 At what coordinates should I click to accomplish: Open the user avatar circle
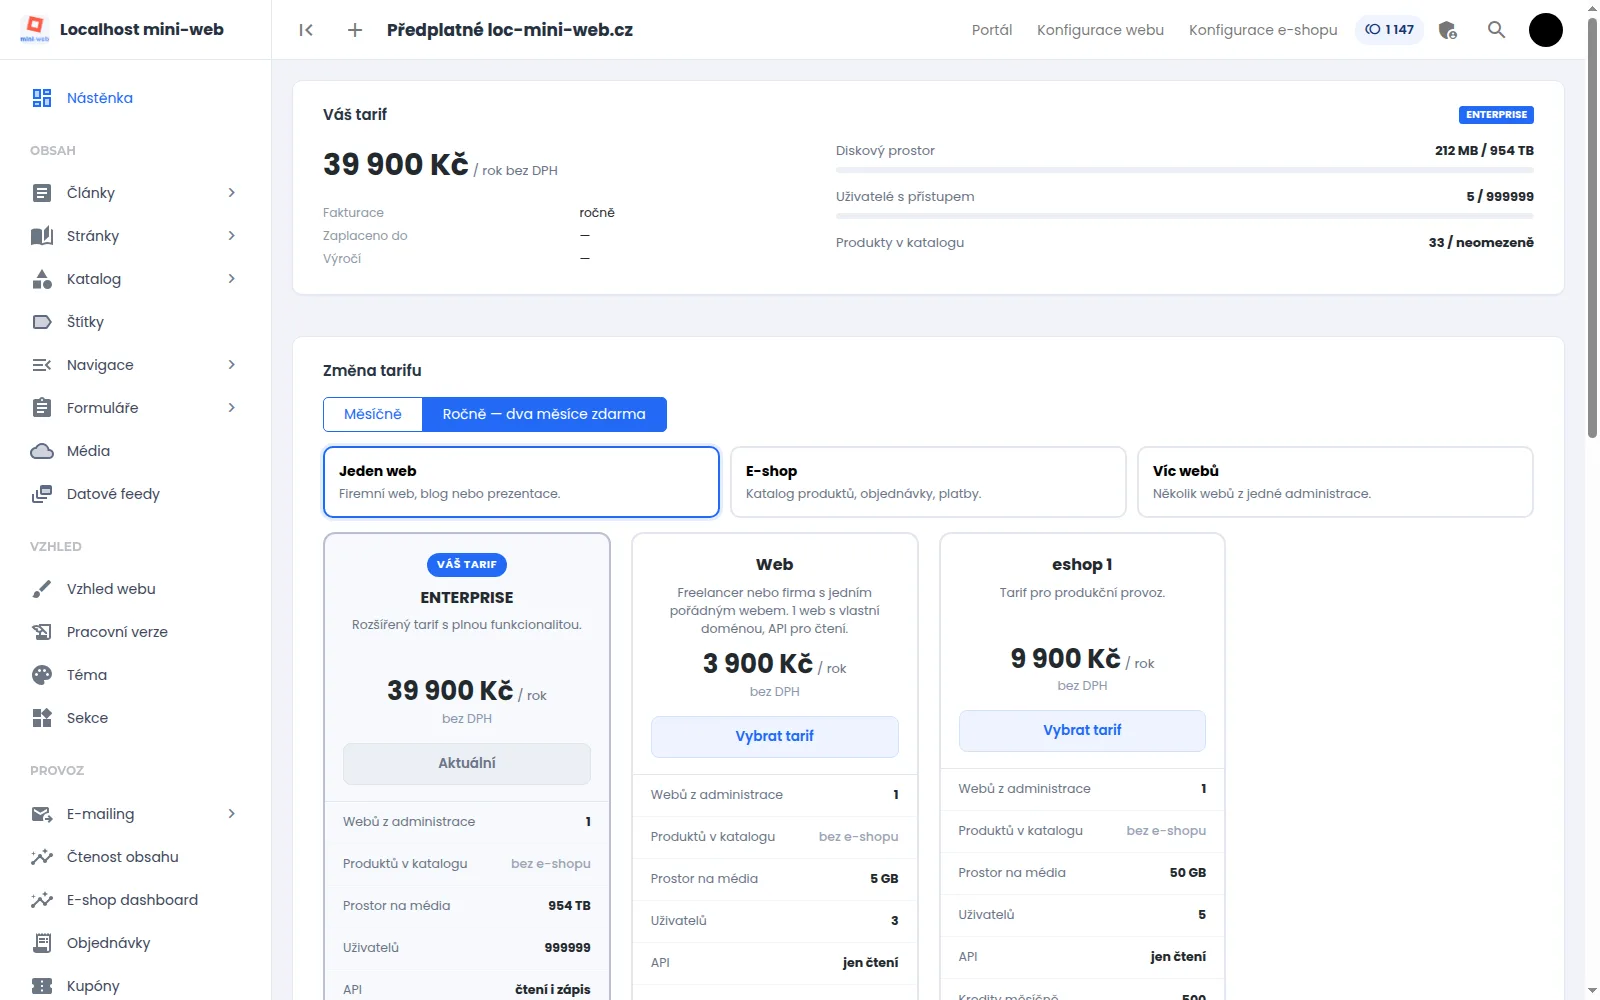tap(1545, 30)
